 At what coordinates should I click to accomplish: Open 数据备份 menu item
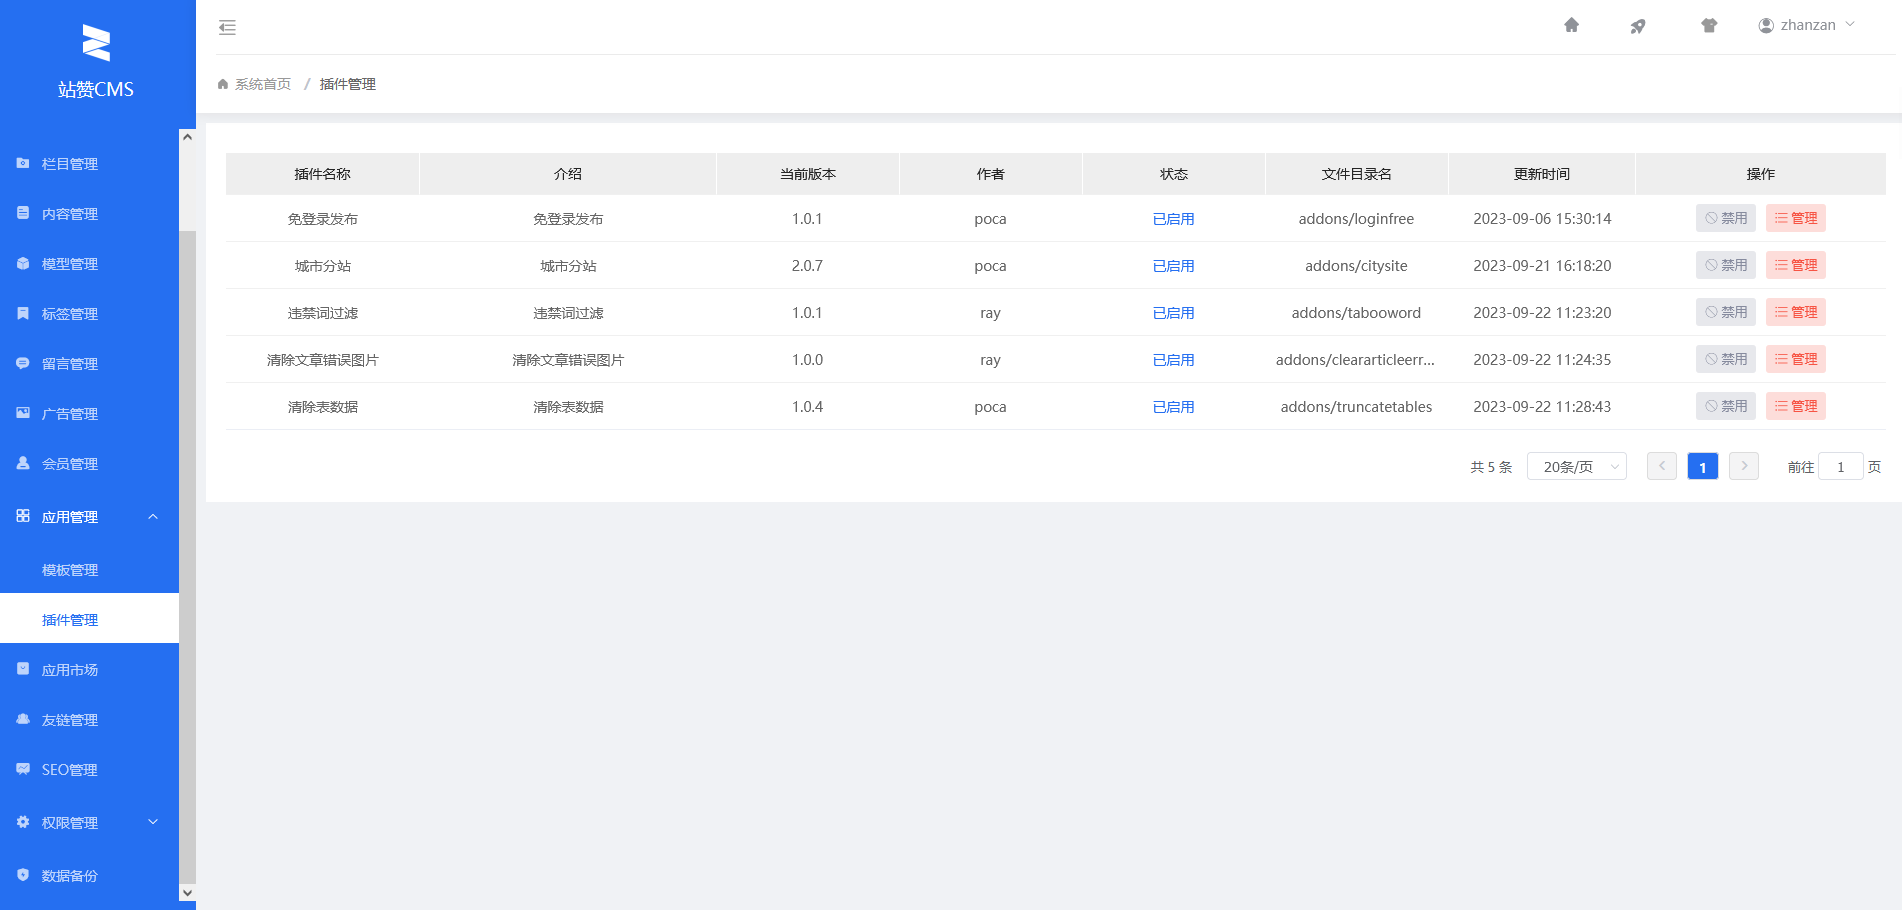pos(90,876)
